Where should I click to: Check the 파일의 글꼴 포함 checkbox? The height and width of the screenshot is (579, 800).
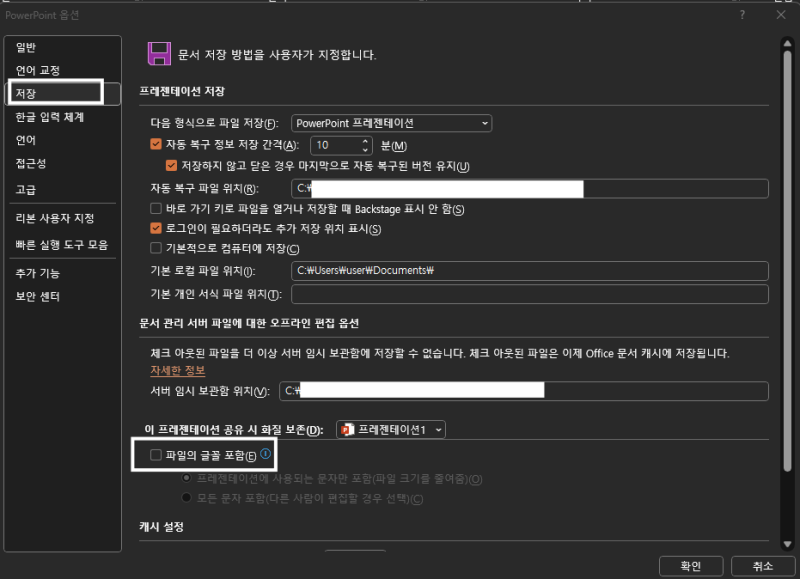156,455
